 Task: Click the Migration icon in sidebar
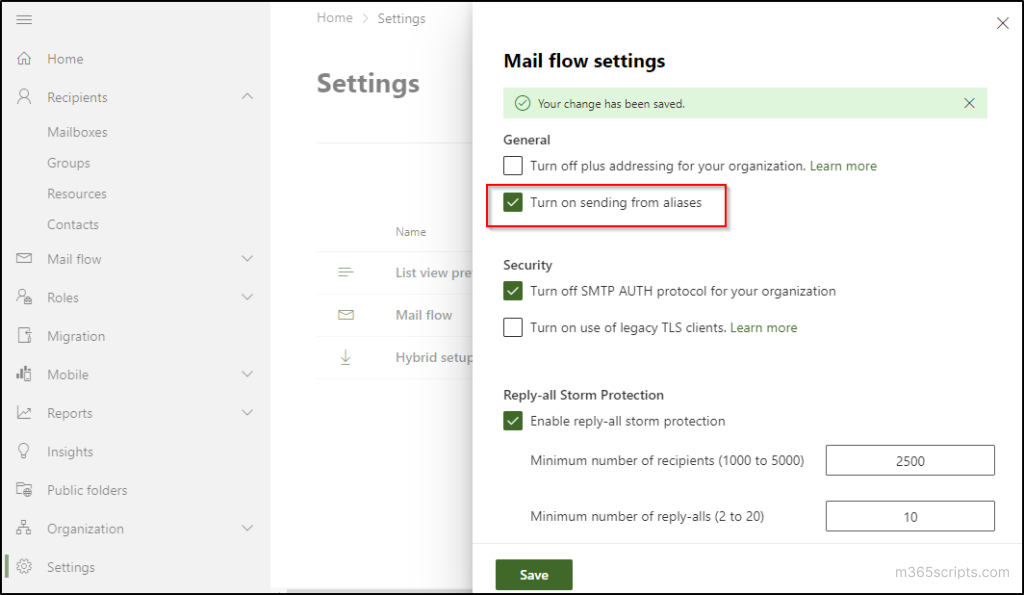click(24, 336)
